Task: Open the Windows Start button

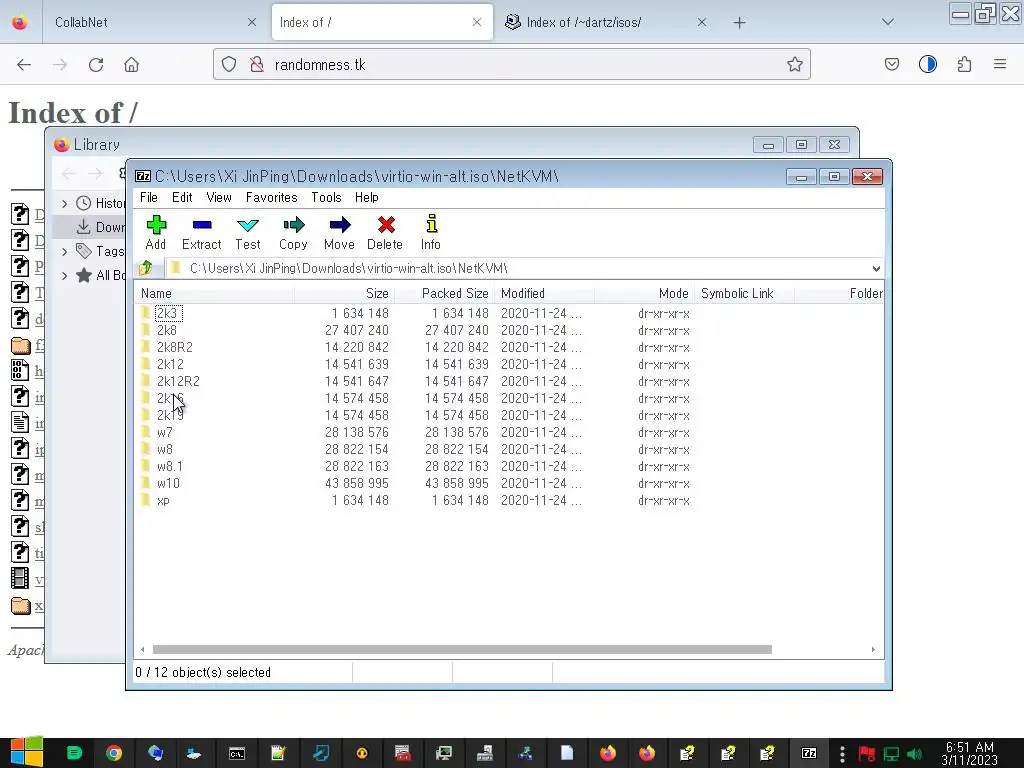Action: pyautogui.click(x=26, y=752)
